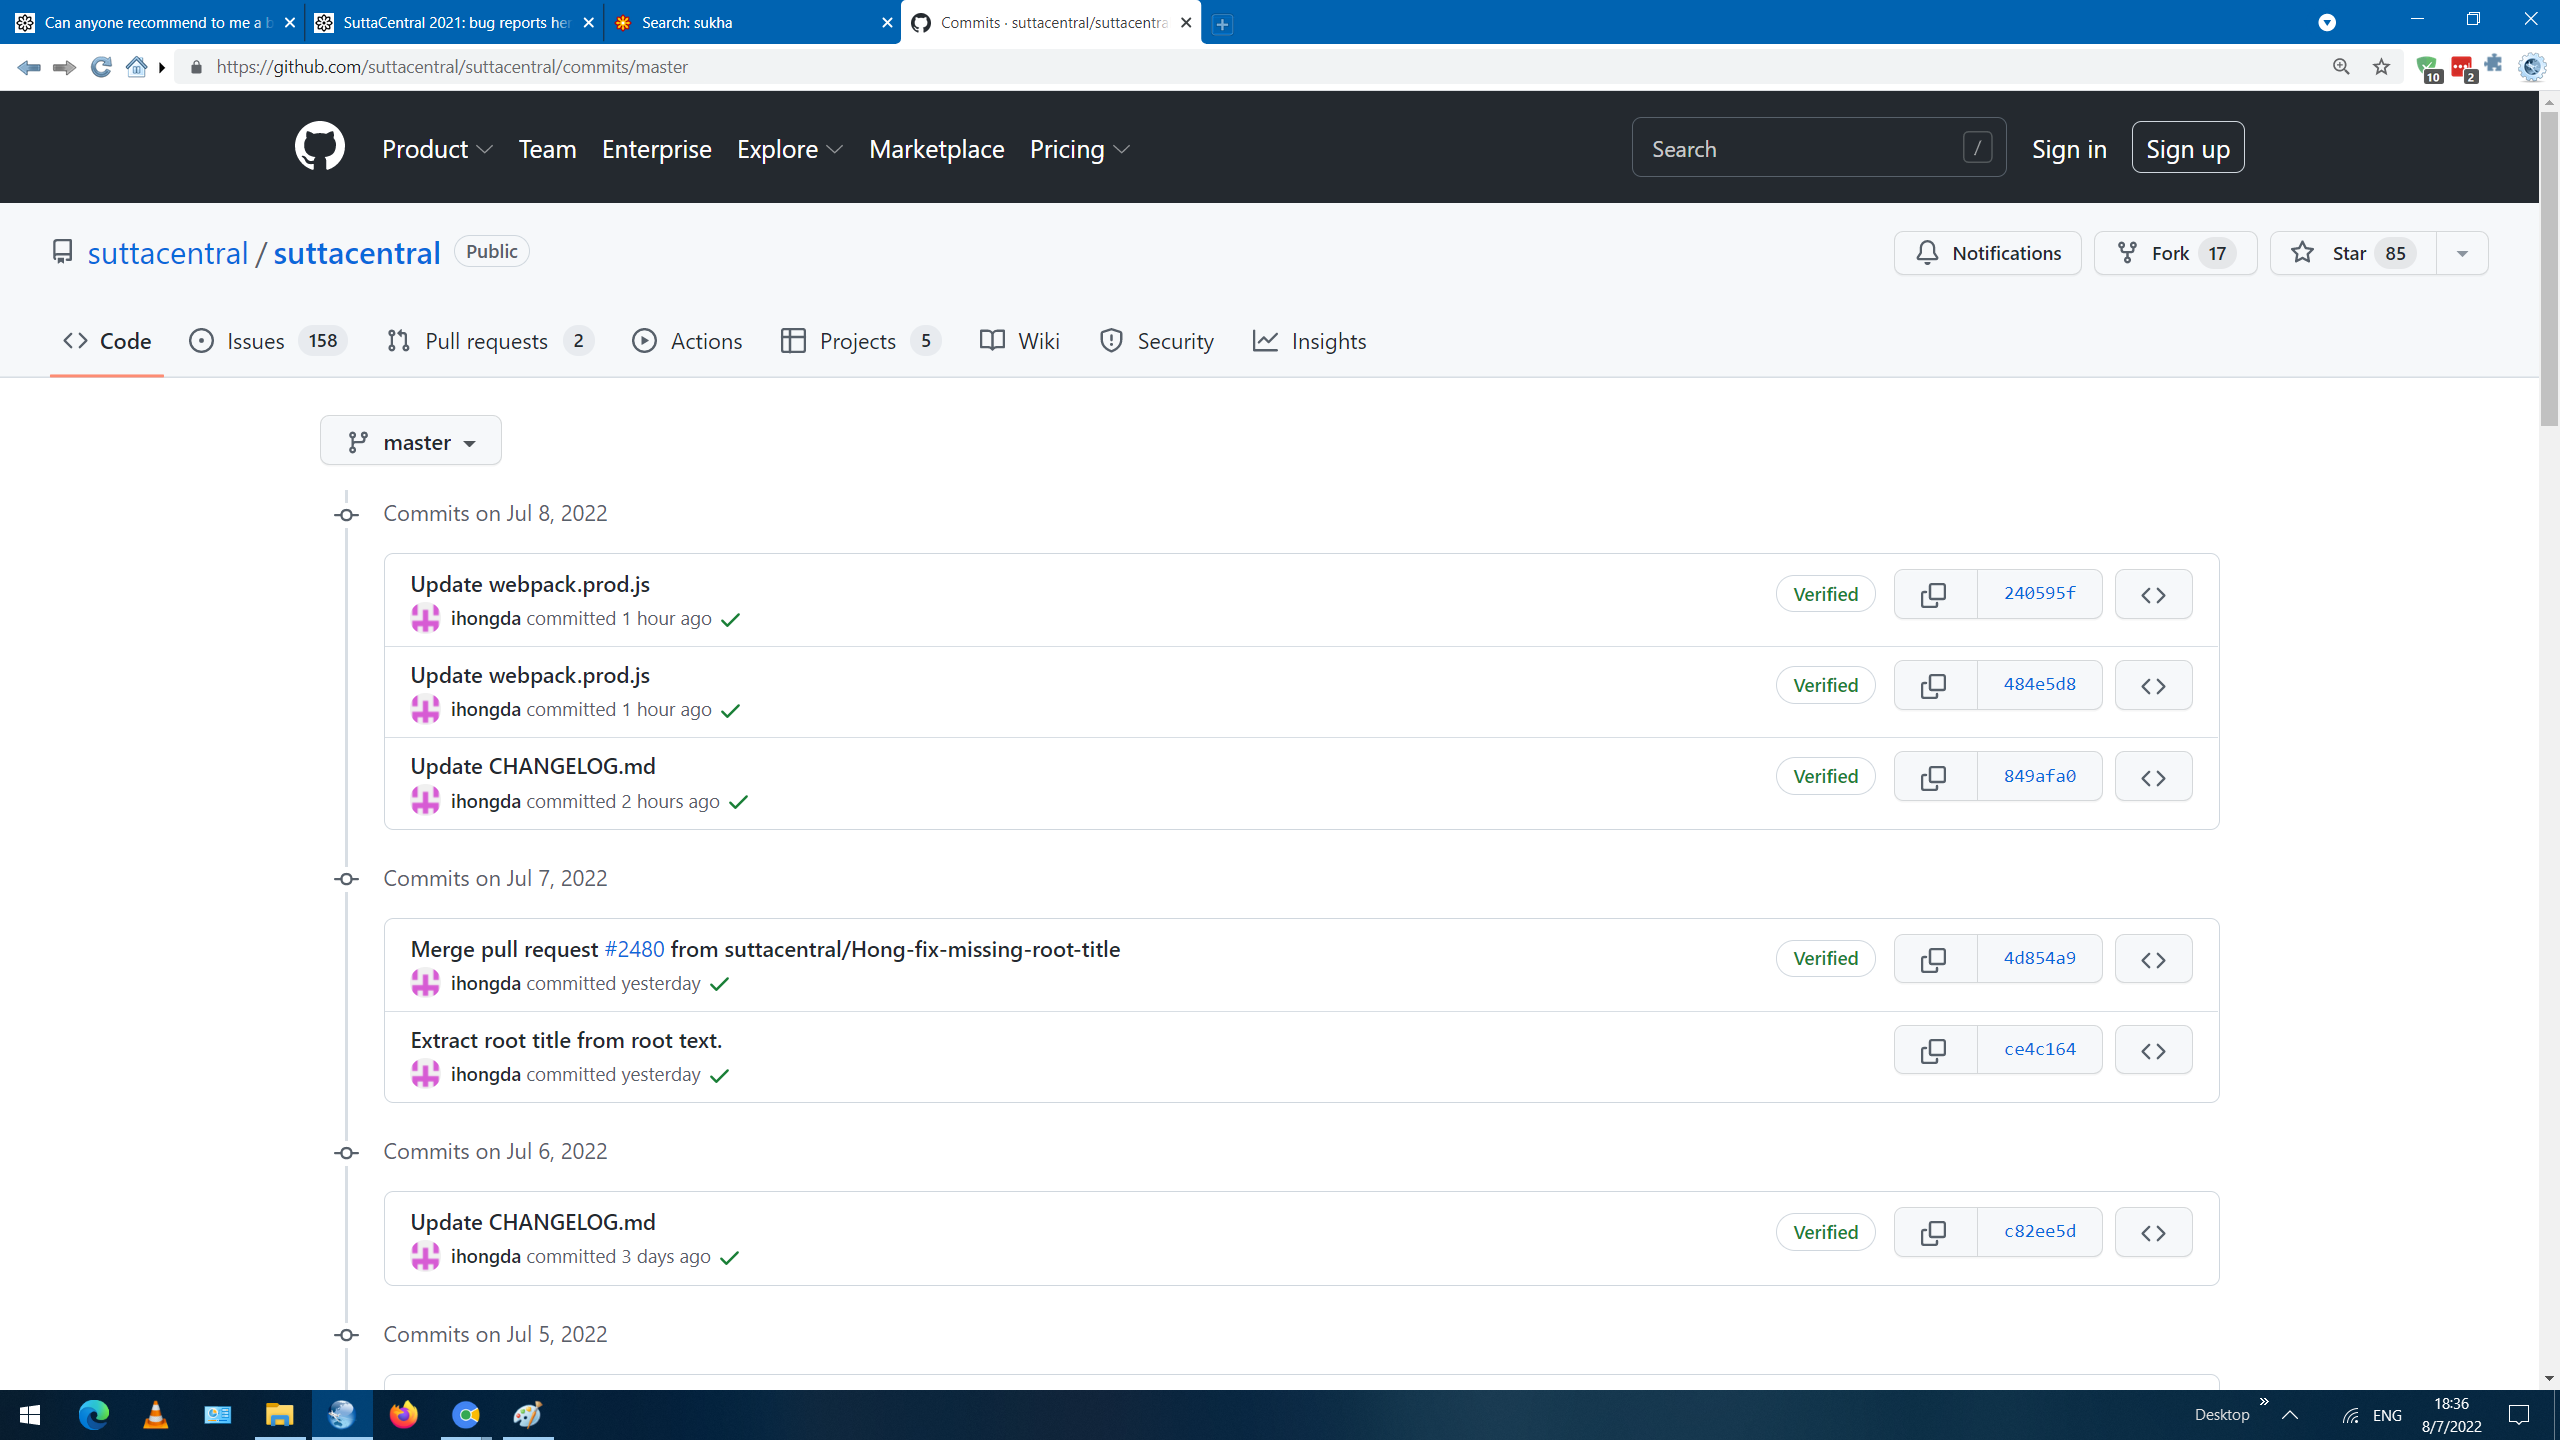2560x1440 pixels.
Task: Open Windows Start menu
Action: pos(30,1414)
